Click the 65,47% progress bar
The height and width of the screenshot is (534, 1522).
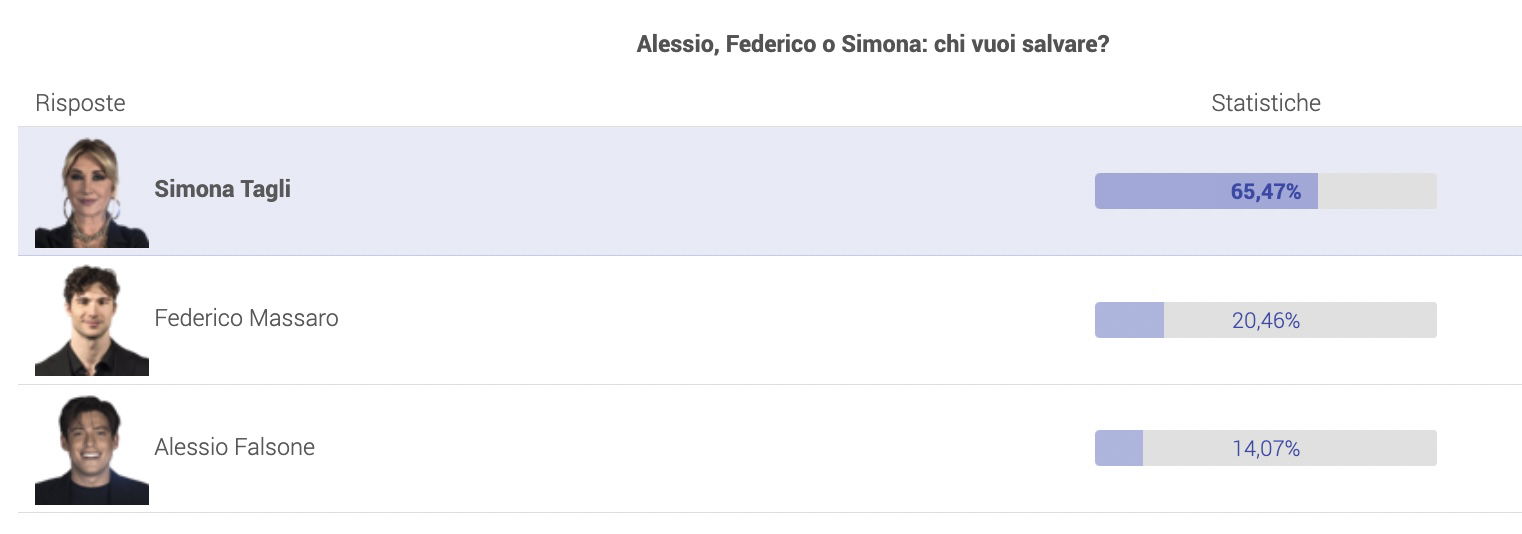[x=1265, y=191]
